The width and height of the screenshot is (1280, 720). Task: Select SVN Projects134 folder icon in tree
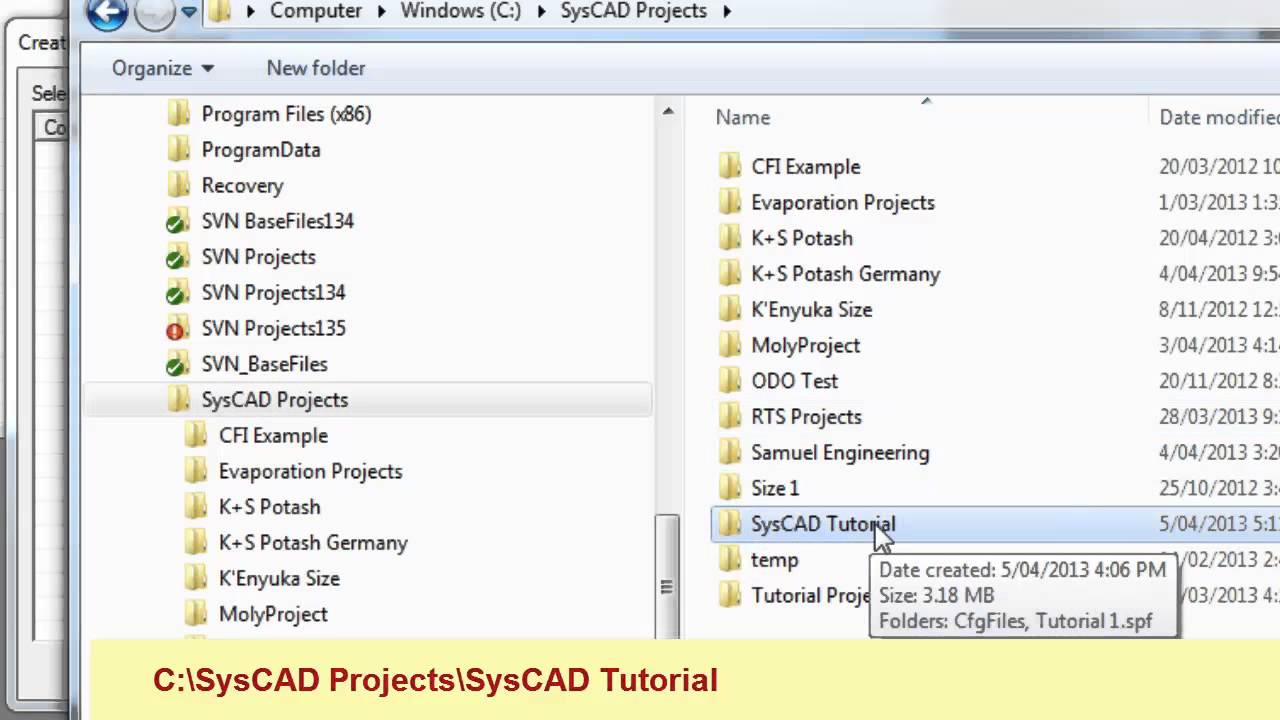pyautogui.click(x=177, y=293)
